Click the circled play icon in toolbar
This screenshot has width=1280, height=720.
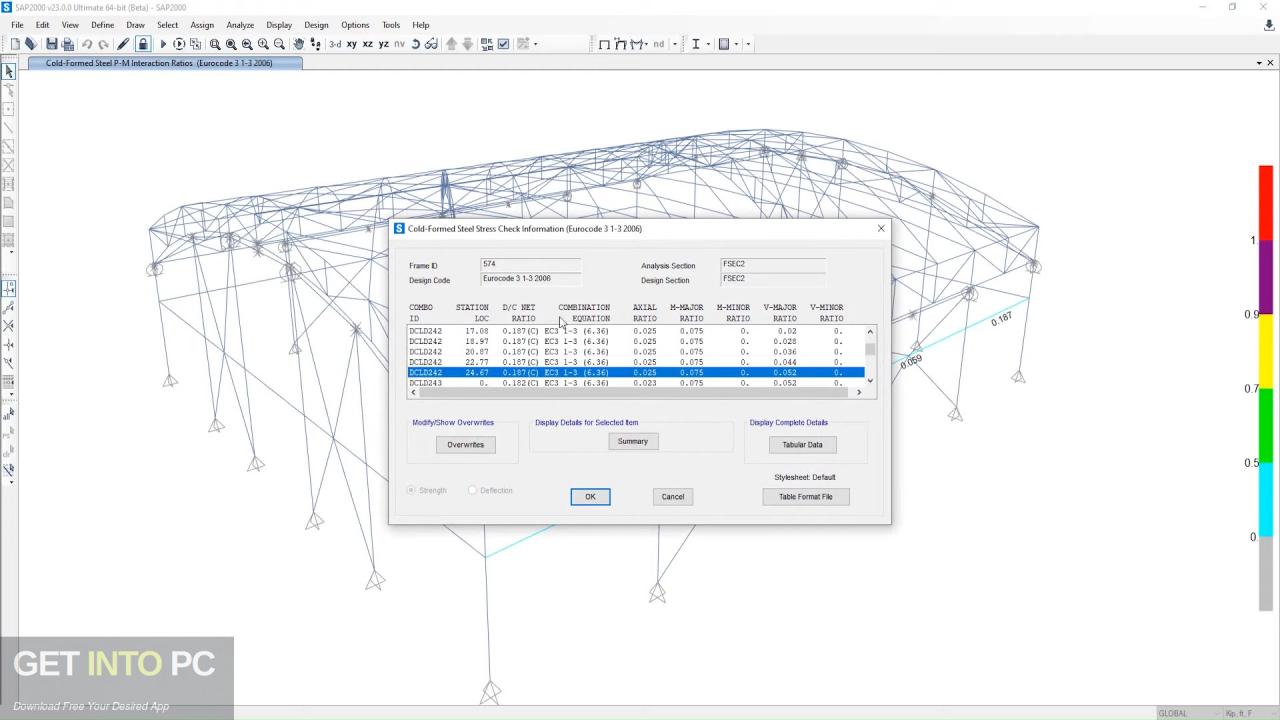coord(179,44)
